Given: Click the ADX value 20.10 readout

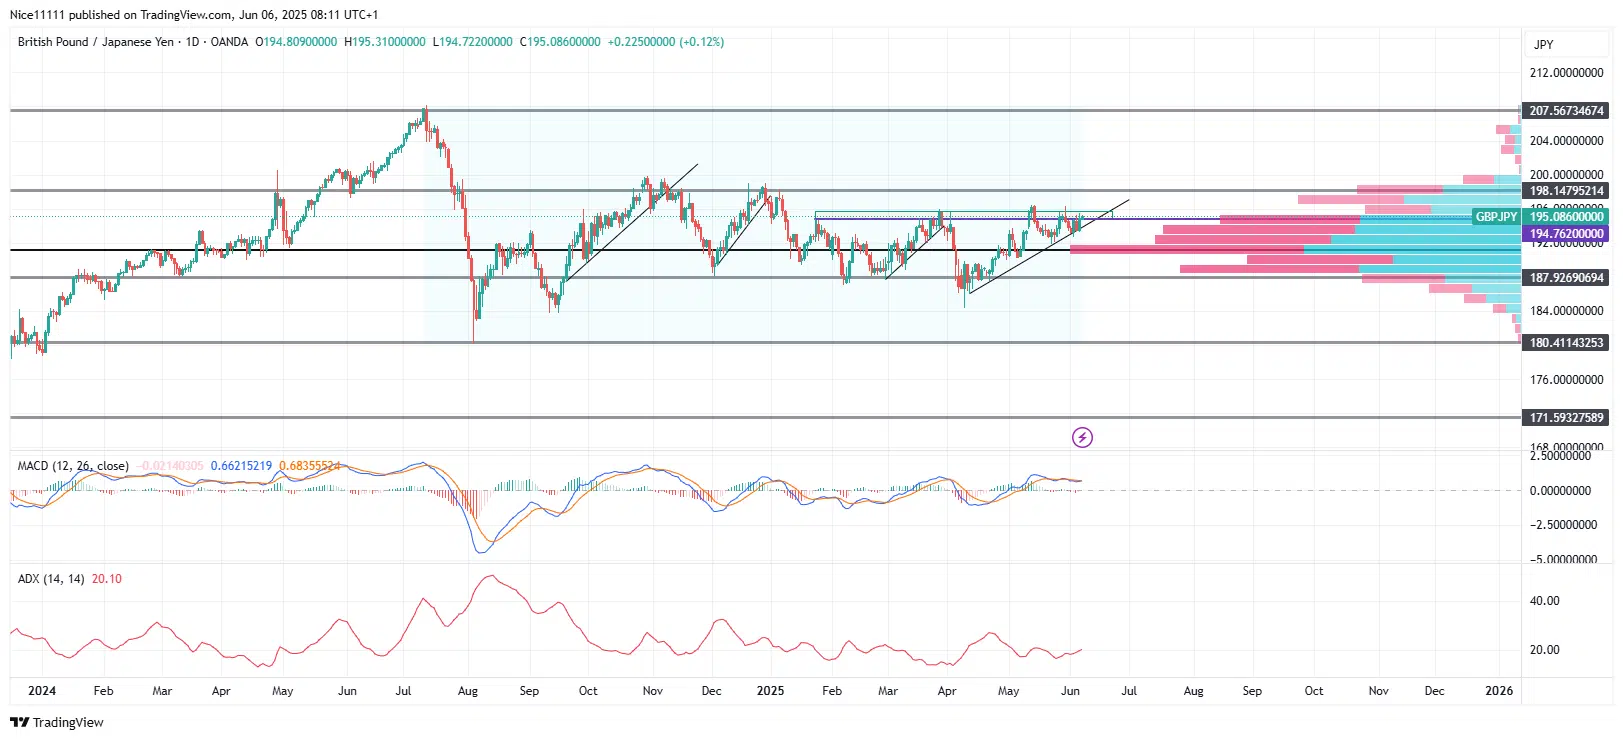Looking at the screenshot, I should [x=107, y=579].
